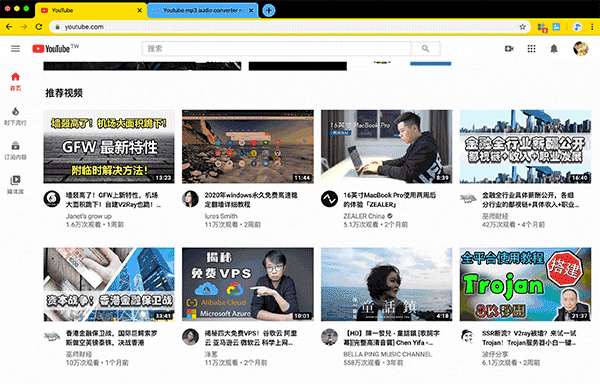Click the Janet's grow up channel avatar
The height and width of the screenshot is (384, 600).
[52, 199]
